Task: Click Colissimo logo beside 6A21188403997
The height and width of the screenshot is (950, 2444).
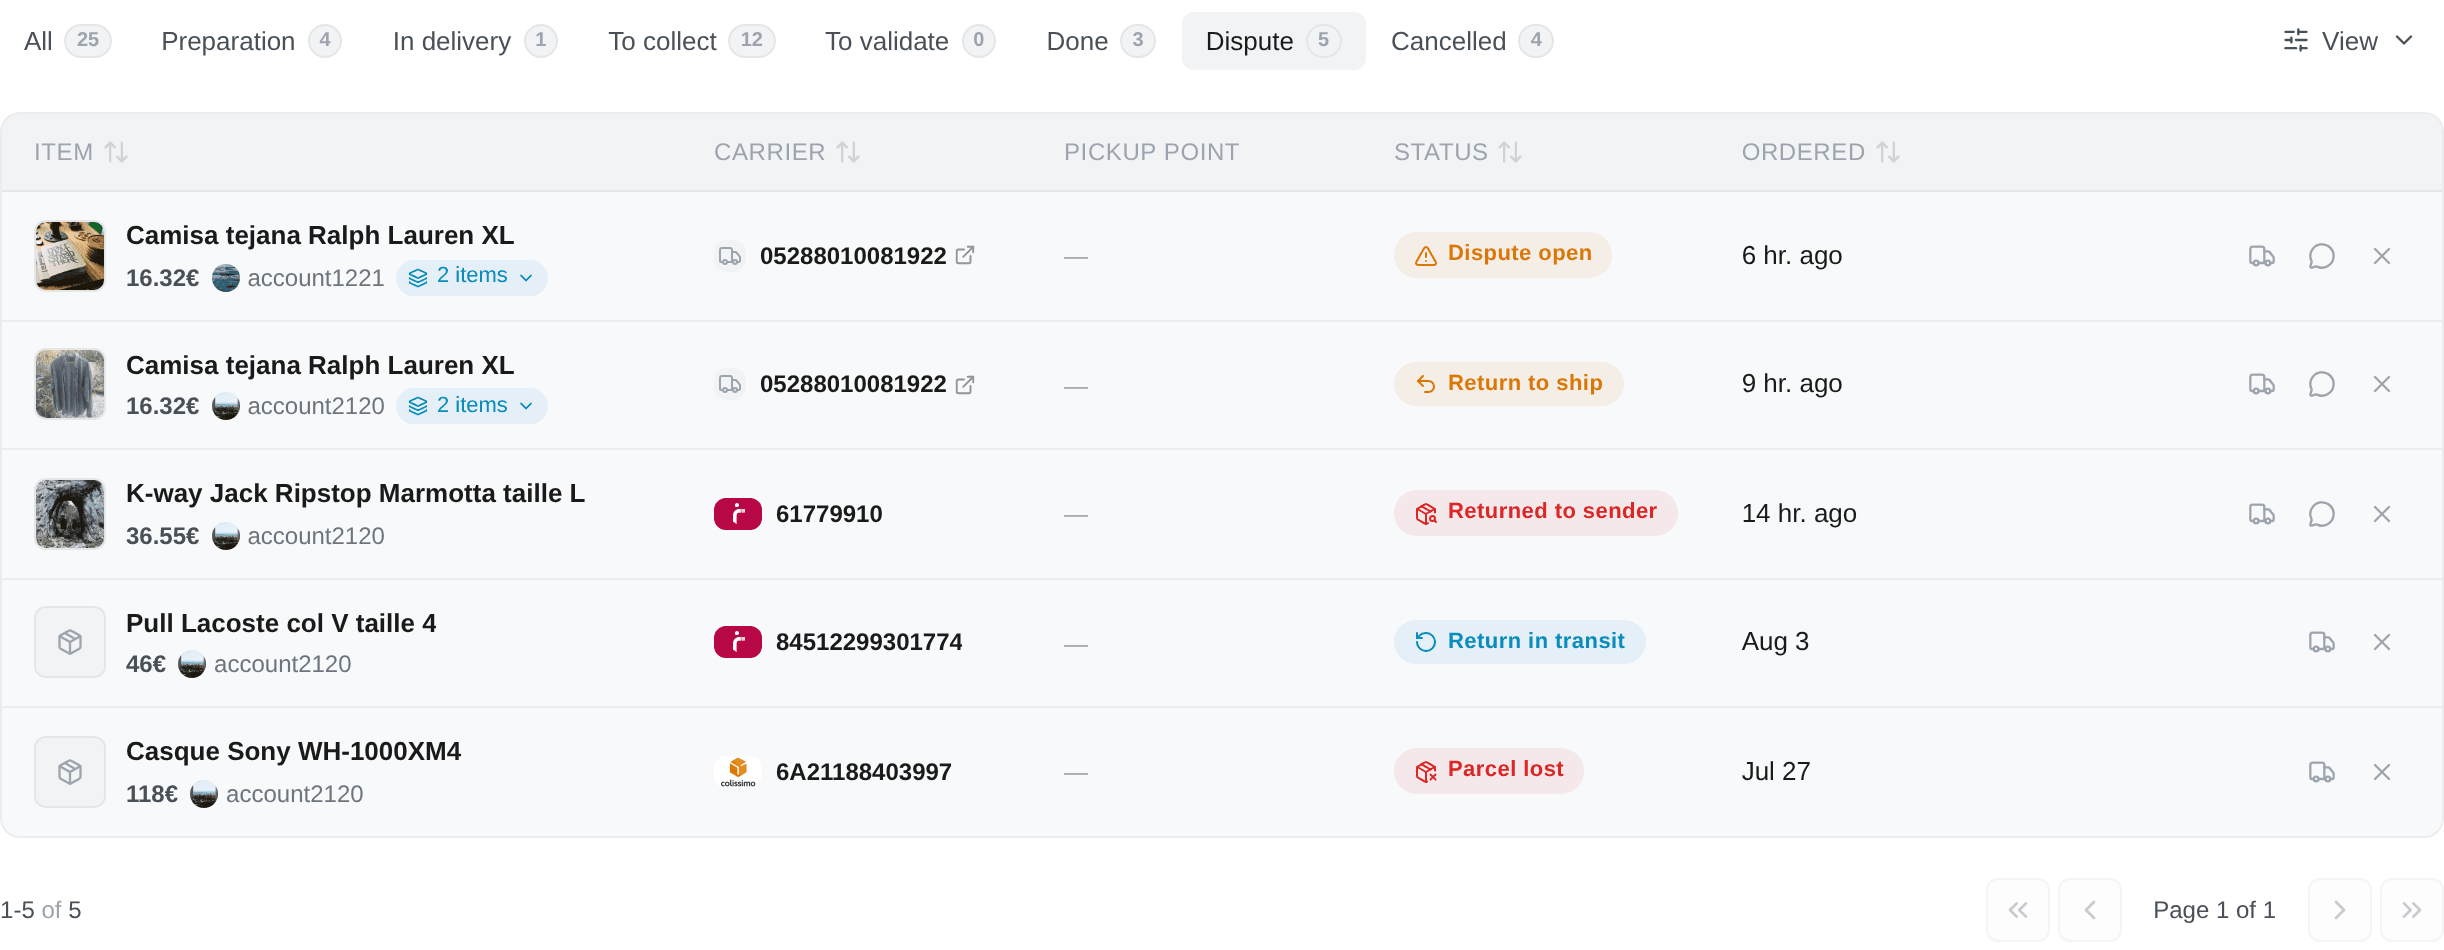Action: (x=738, y=772)
